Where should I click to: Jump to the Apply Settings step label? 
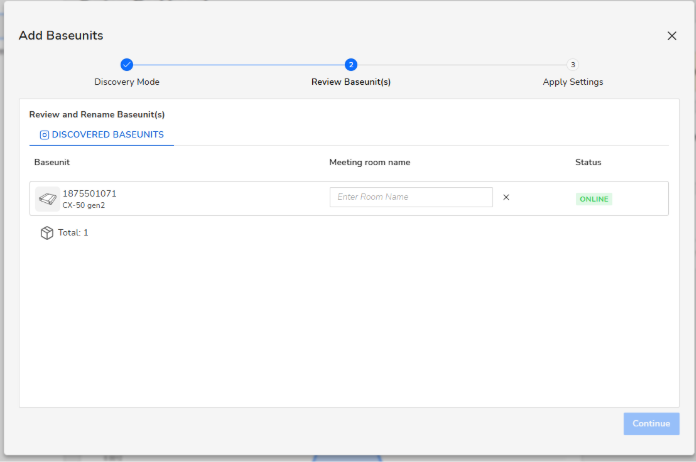(573, 82)
